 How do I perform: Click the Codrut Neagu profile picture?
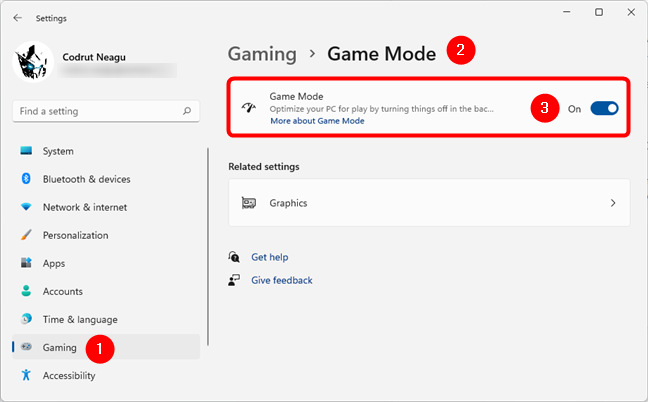coord(32,62)
